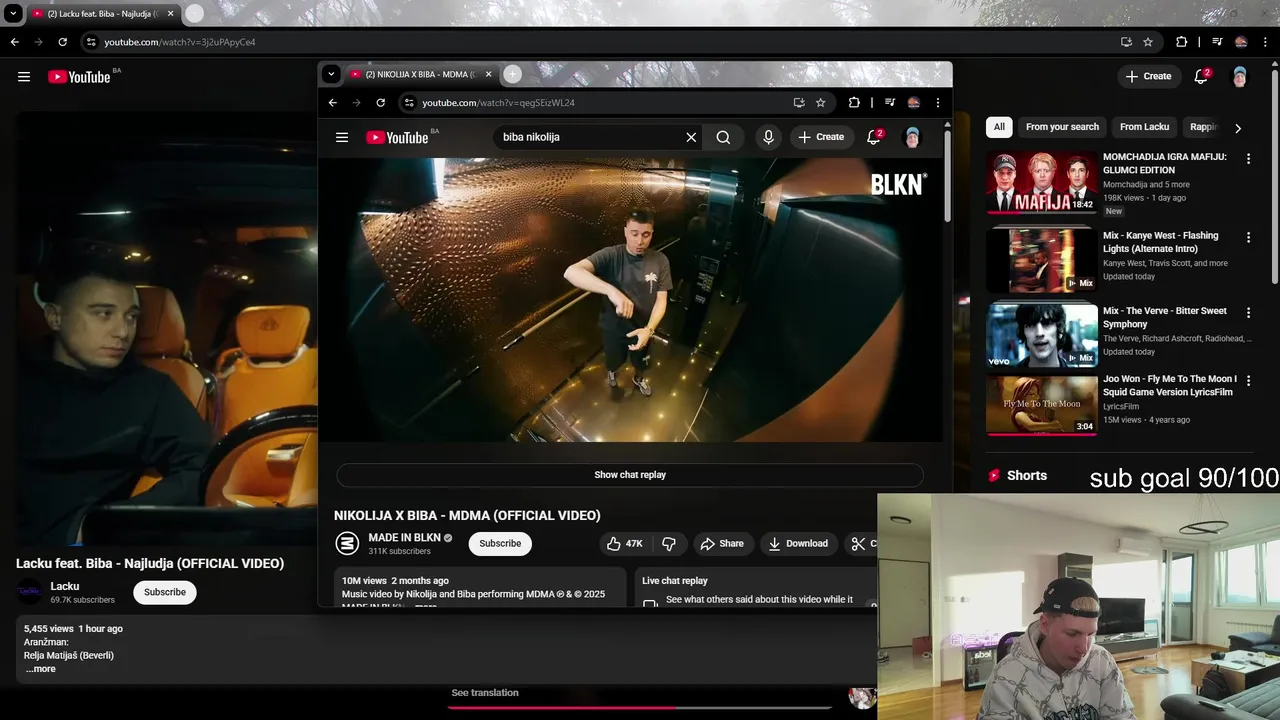Clear the 'biba nikolija' search text
This screenshot has height=720, width=1280.
[x=691, y=137]
